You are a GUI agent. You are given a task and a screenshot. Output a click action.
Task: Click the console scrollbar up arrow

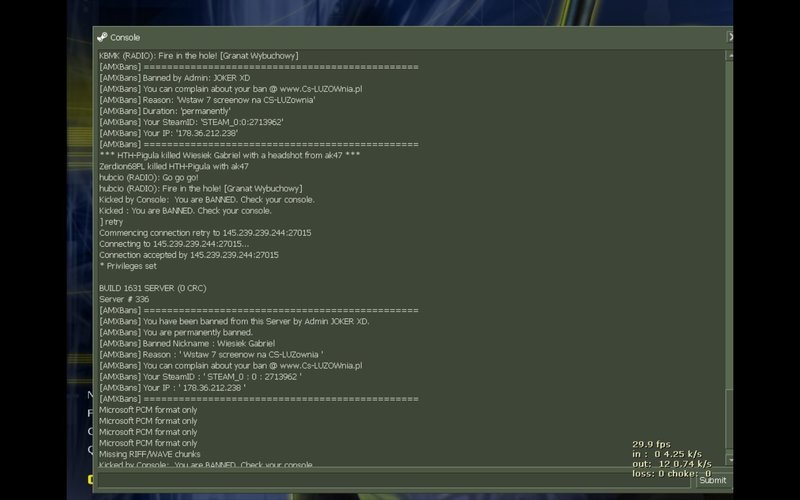(730, 55)
